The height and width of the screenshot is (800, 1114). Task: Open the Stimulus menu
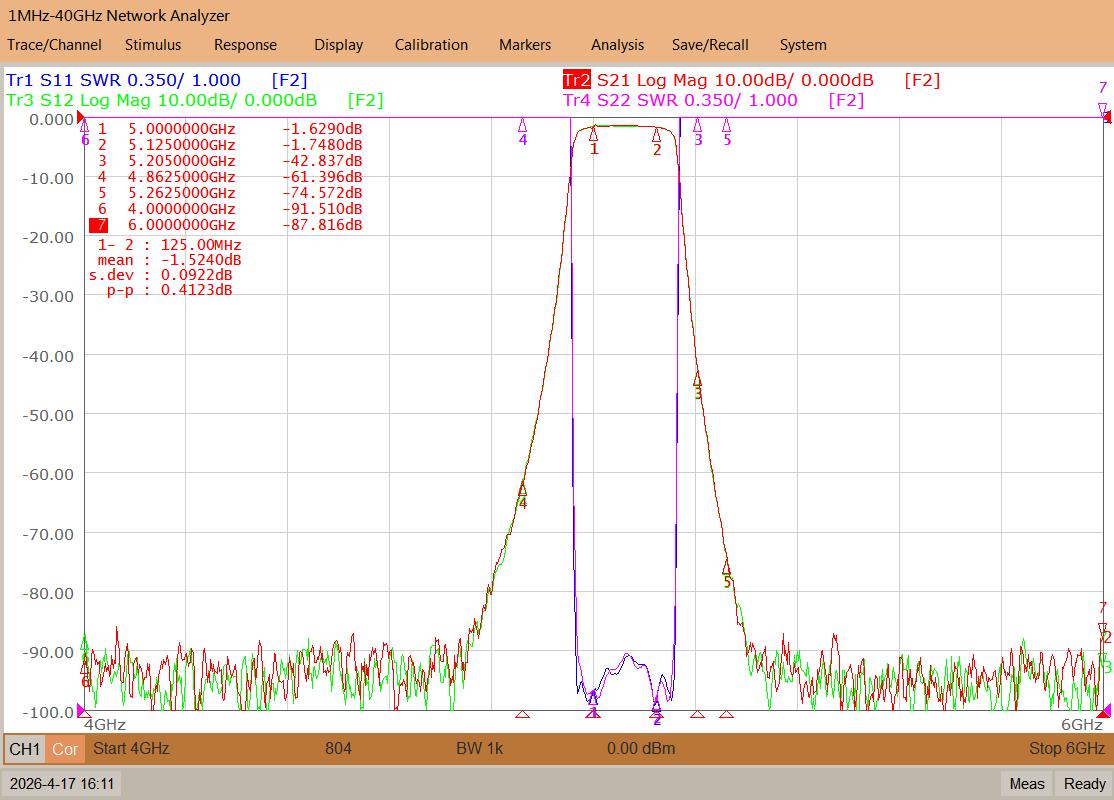click(153, 45)
